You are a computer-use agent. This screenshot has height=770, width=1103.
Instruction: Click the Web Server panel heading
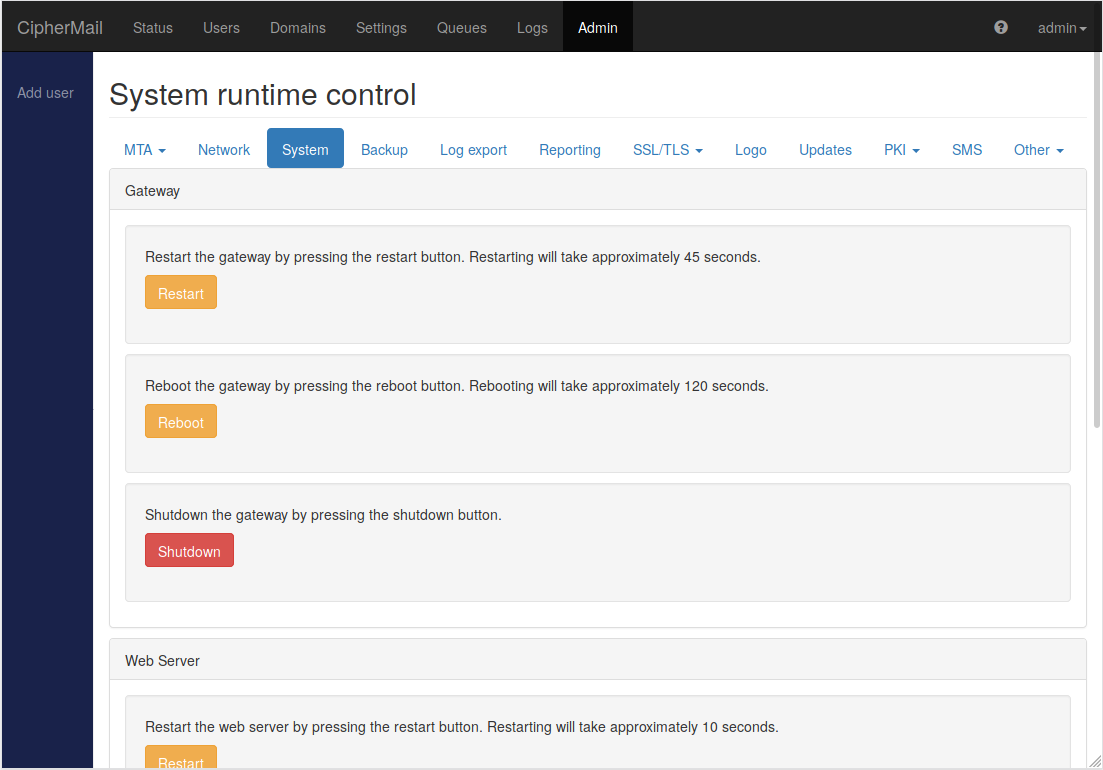coord(598,660)
